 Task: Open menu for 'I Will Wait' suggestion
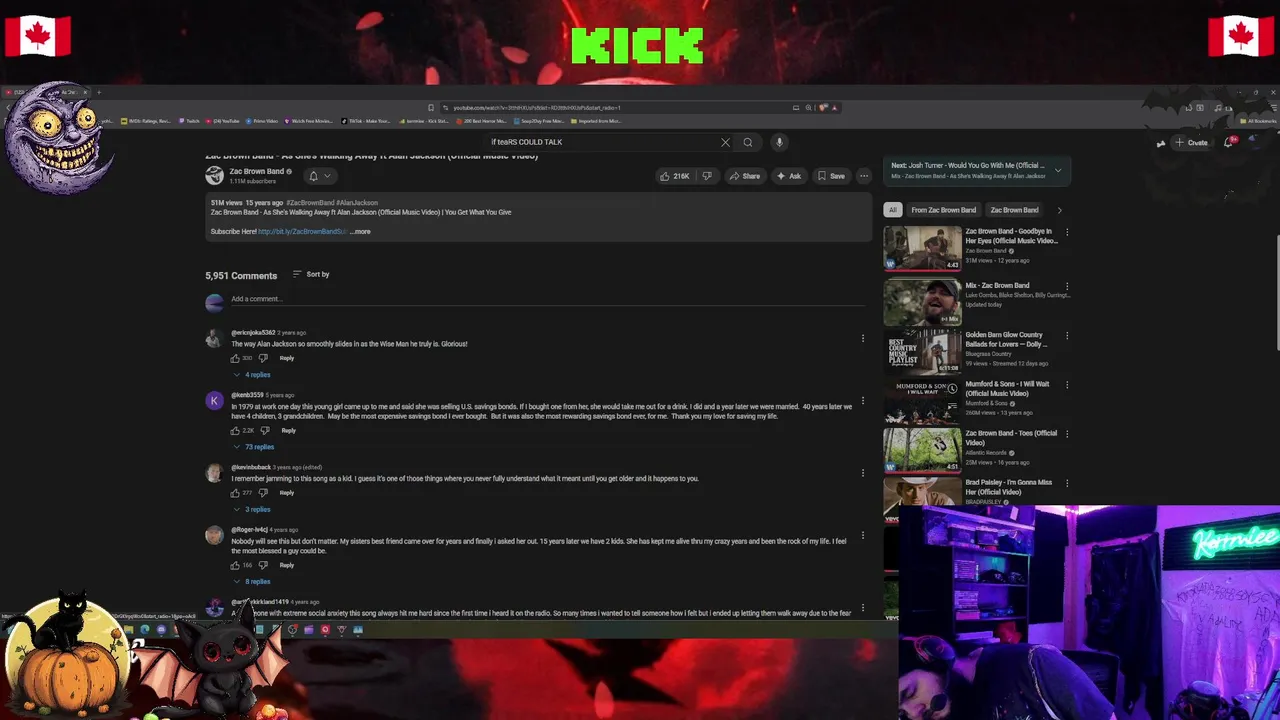(x=1067, y=385)
